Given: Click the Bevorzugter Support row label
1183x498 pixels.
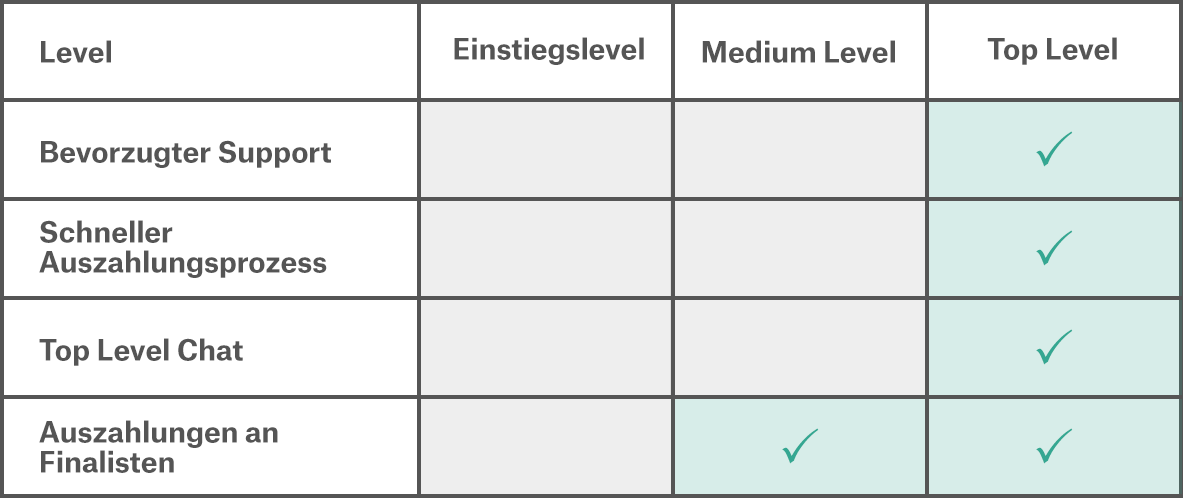Looking at the screenshot, I should pyautogui.click(x=185, y=153).
